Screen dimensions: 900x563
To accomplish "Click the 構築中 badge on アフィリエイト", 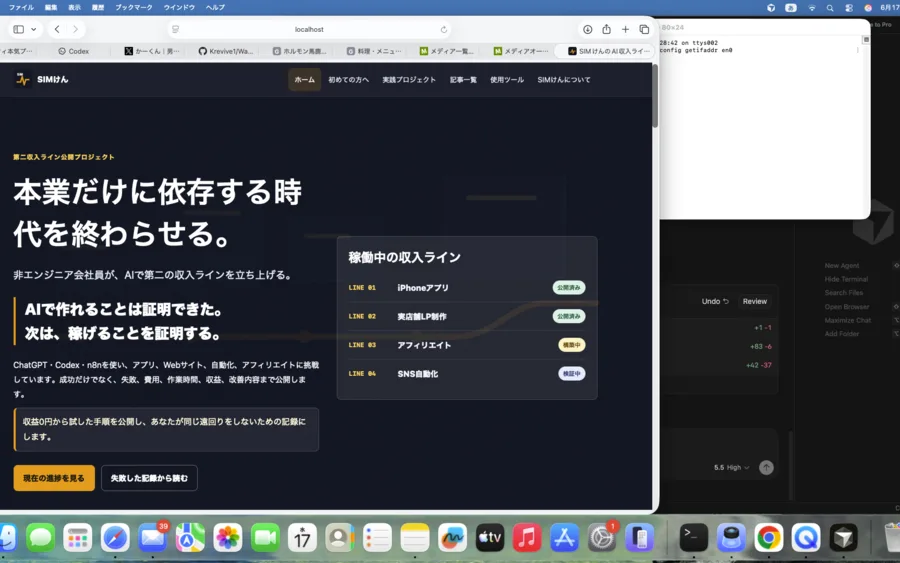I will pyautogui.click(x=572, y=345).
